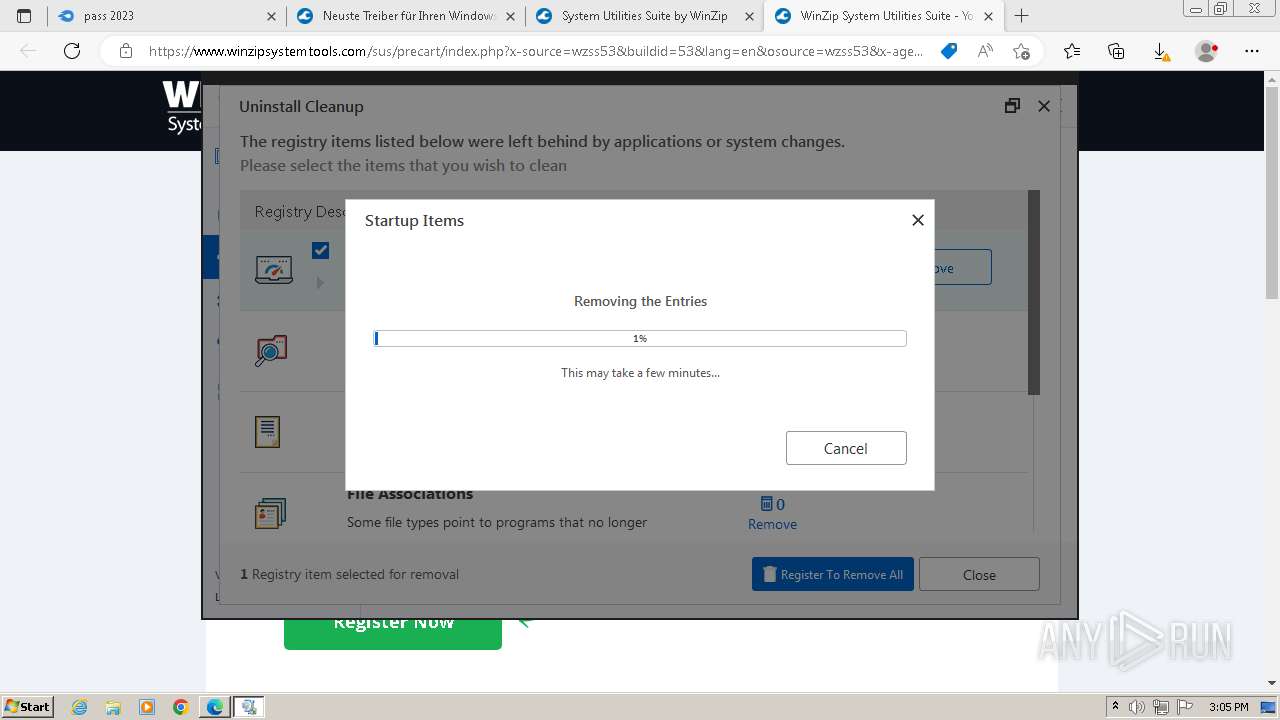
Task: Add this page to favorites
Action: (x=1021, y=51)
